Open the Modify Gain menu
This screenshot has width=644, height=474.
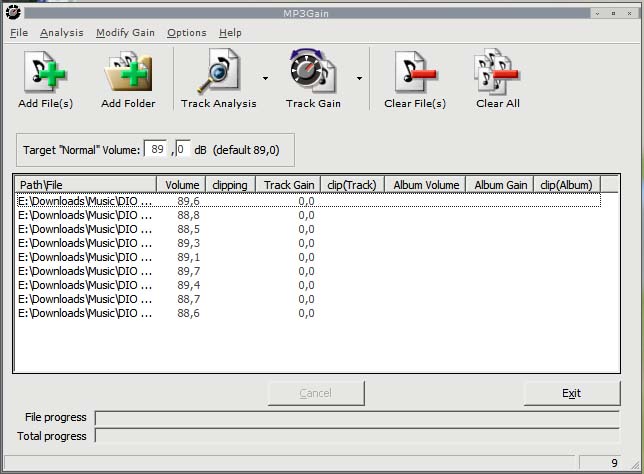tap(125, 33)
